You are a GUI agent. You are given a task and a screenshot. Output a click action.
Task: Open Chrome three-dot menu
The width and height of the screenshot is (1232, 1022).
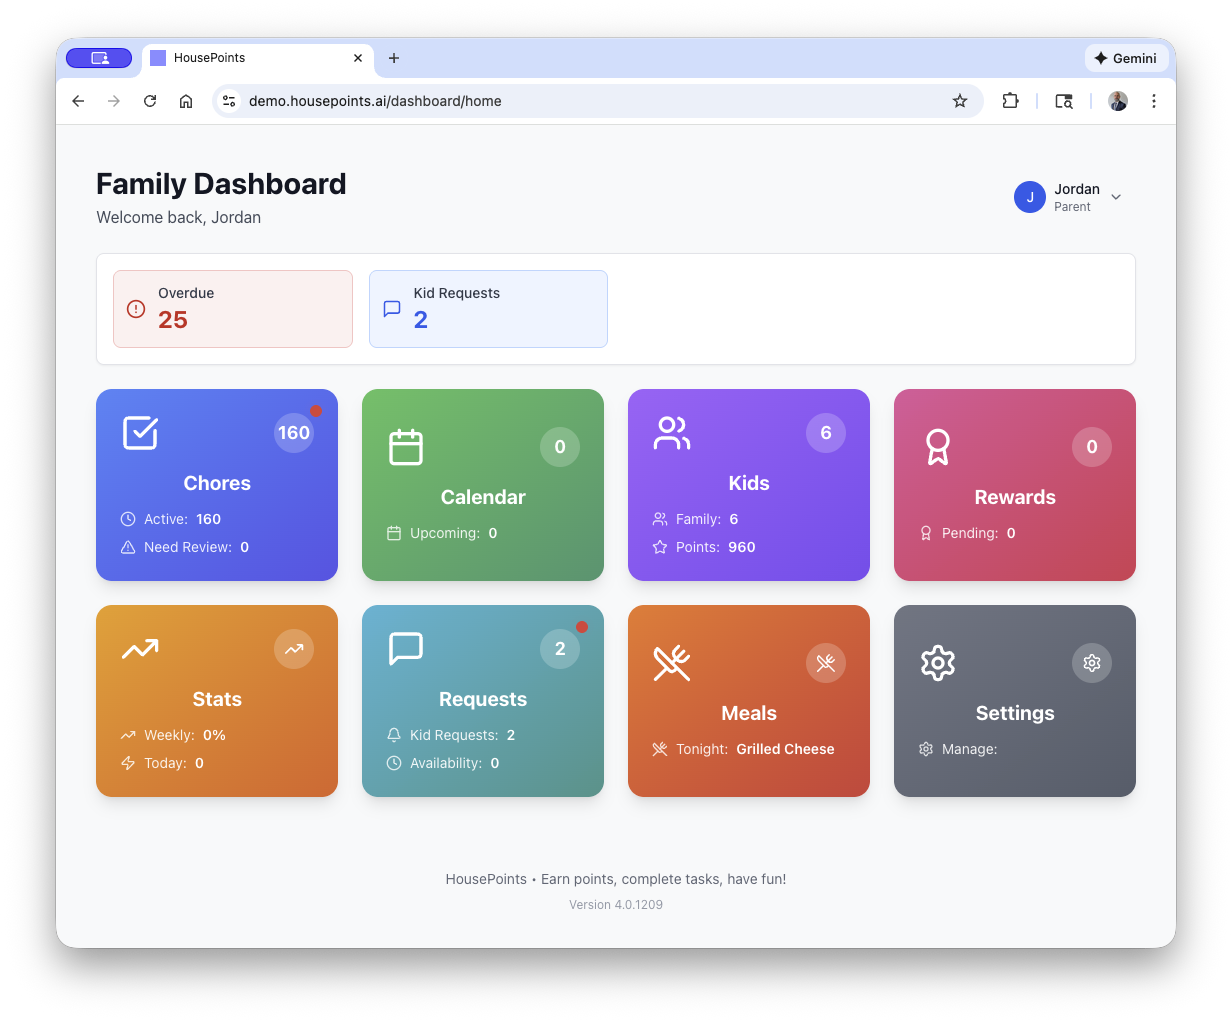click(x=1154, y=101)
